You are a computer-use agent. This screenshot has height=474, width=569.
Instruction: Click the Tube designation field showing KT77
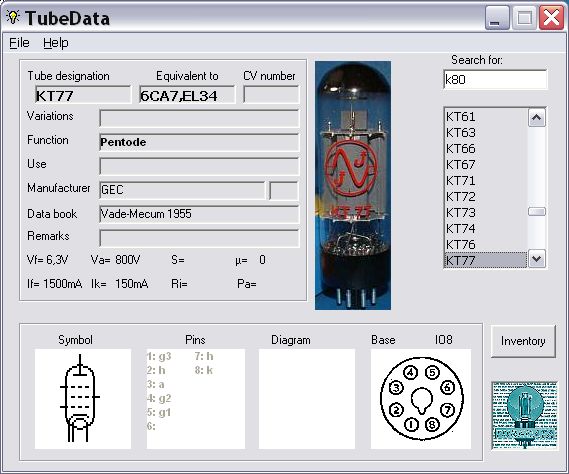tap(83, 95)
